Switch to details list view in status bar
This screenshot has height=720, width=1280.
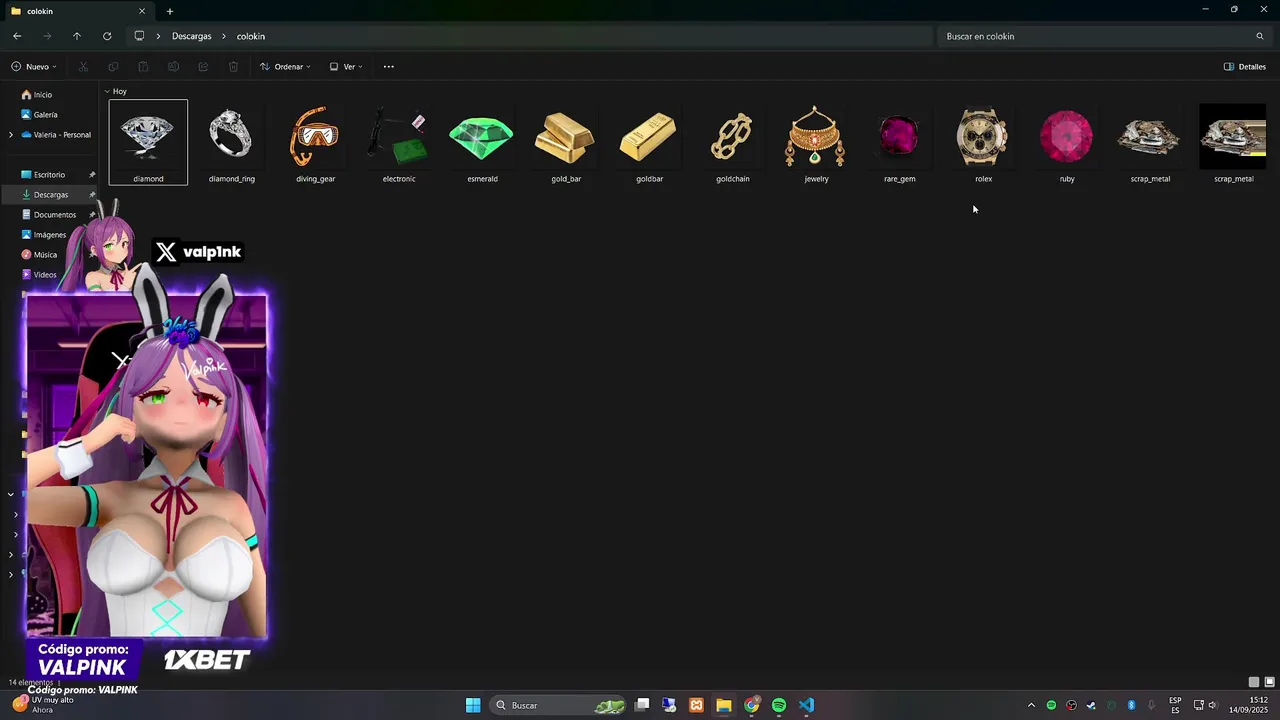[1254, 682]
